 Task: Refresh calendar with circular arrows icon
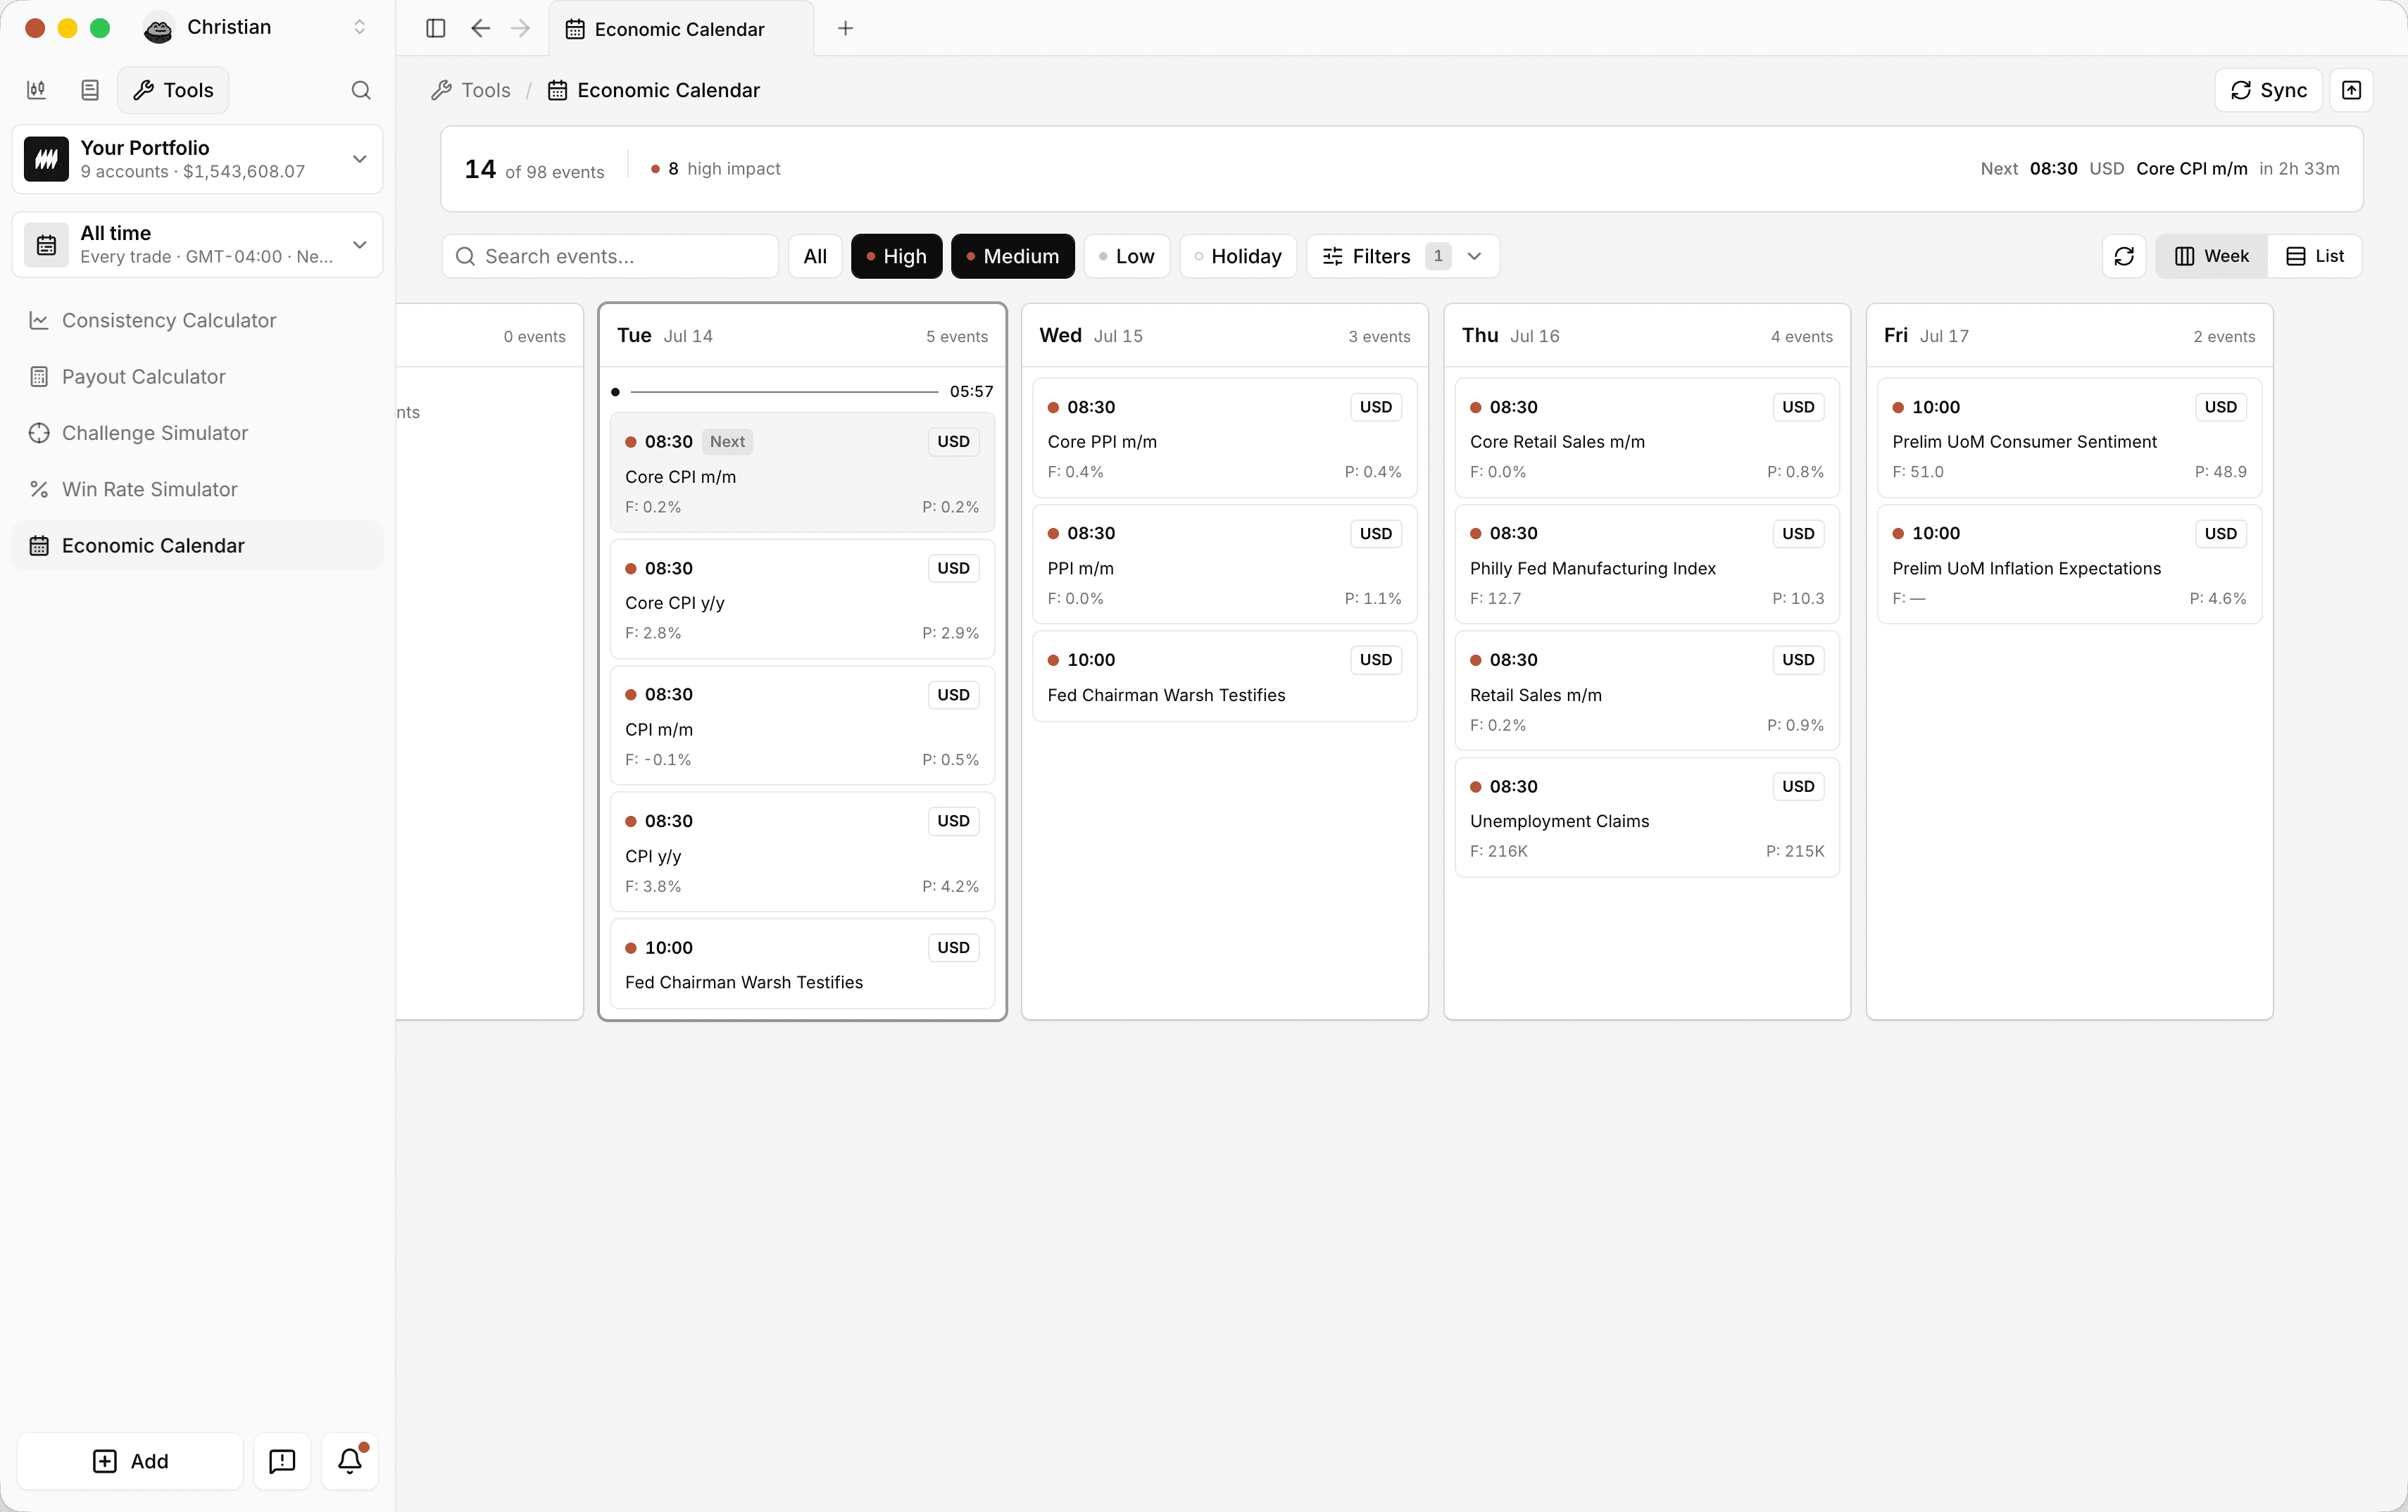pos(2124,256)
